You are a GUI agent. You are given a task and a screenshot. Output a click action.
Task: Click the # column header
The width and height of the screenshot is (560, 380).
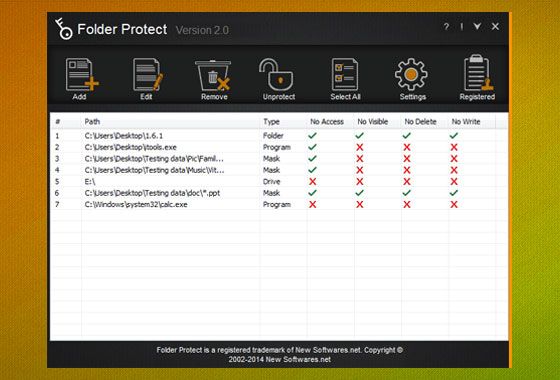(58, 121)
